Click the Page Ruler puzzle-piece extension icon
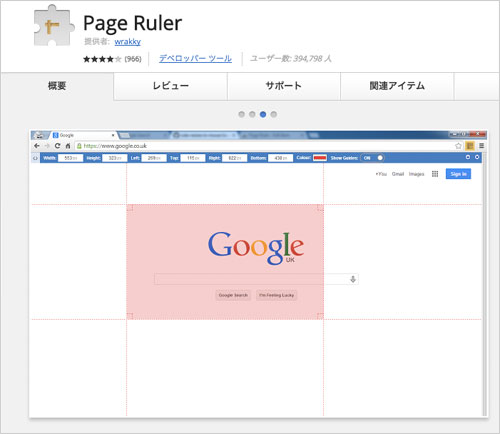 [54, 26]
